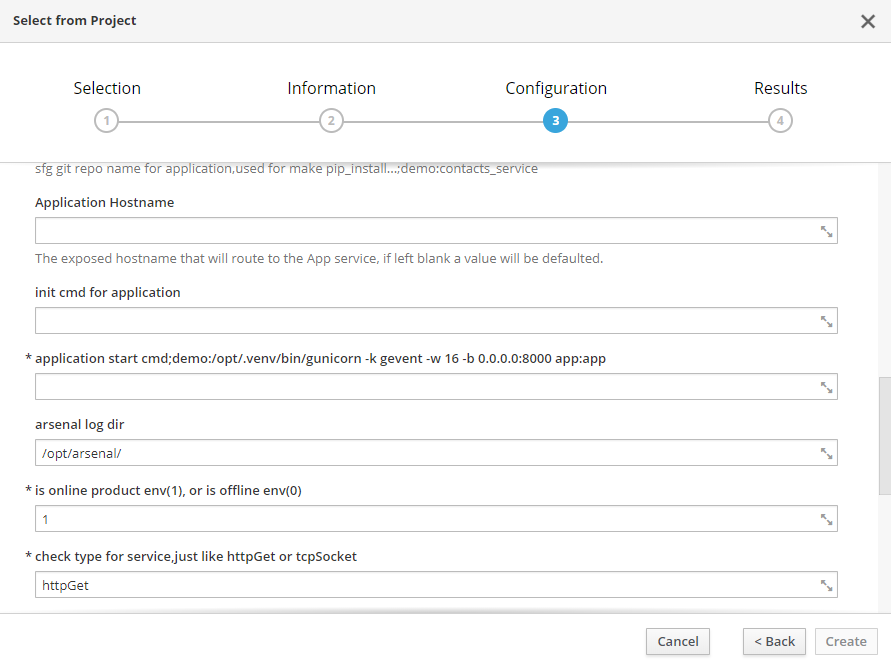Image resolution: width=891 pixels, height=661 pixels.
Task: Click the Create button
Action: (846, 641)
